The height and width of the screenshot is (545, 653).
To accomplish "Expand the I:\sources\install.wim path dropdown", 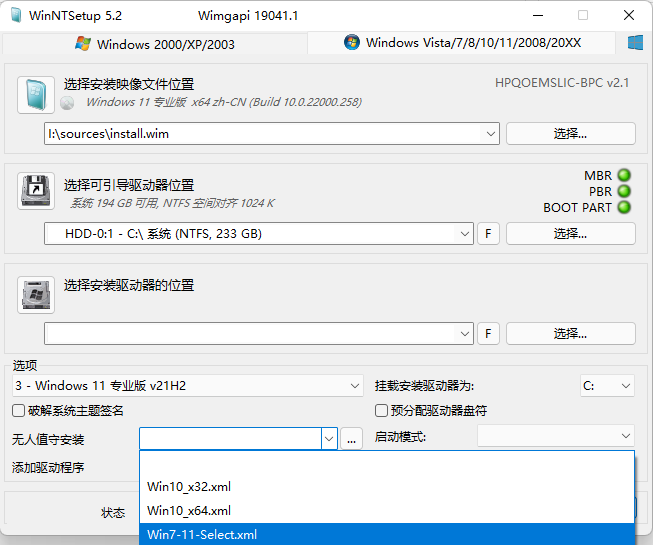I will click(x=491, y=134).
